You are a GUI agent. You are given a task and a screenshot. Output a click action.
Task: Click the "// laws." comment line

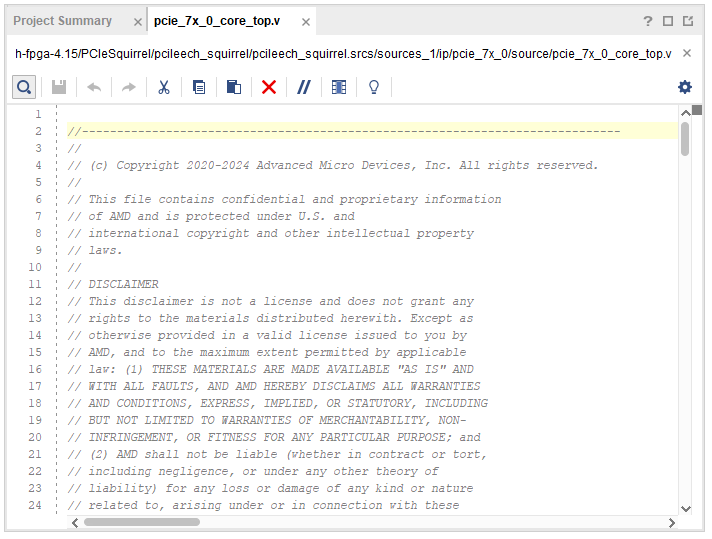pyautogui.click(x=95, y=250)
